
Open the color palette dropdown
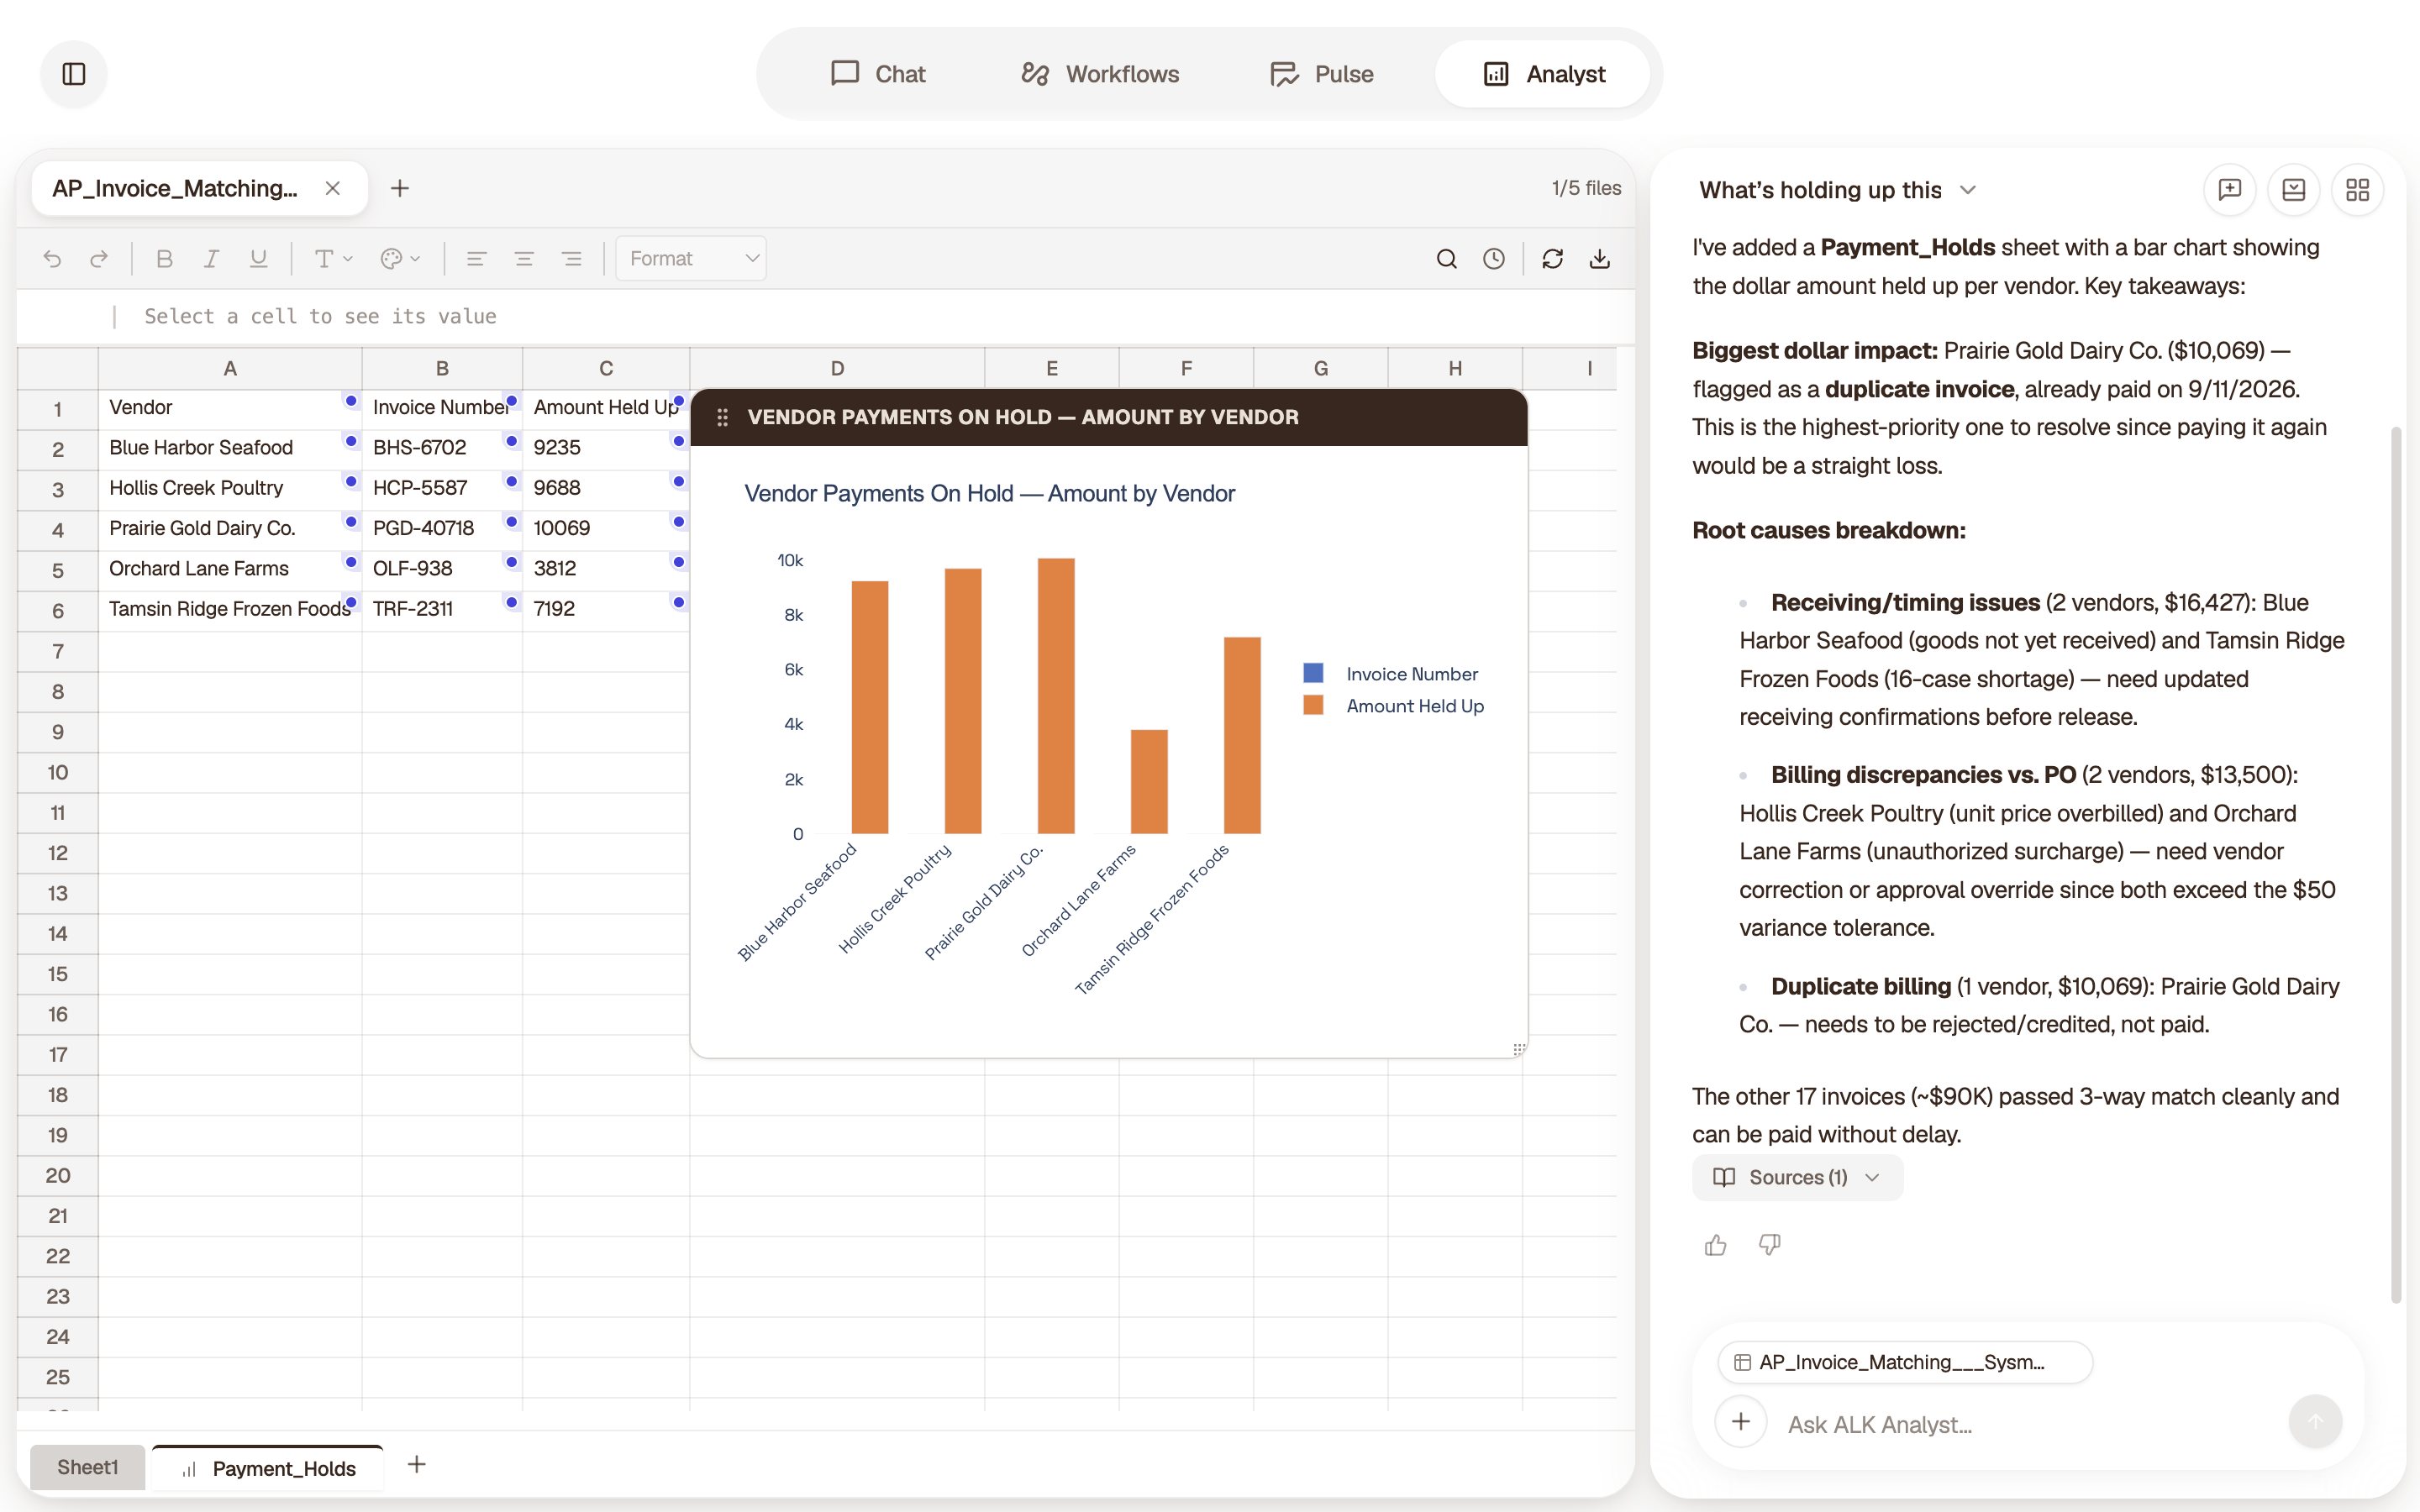(x=400, y=259)
